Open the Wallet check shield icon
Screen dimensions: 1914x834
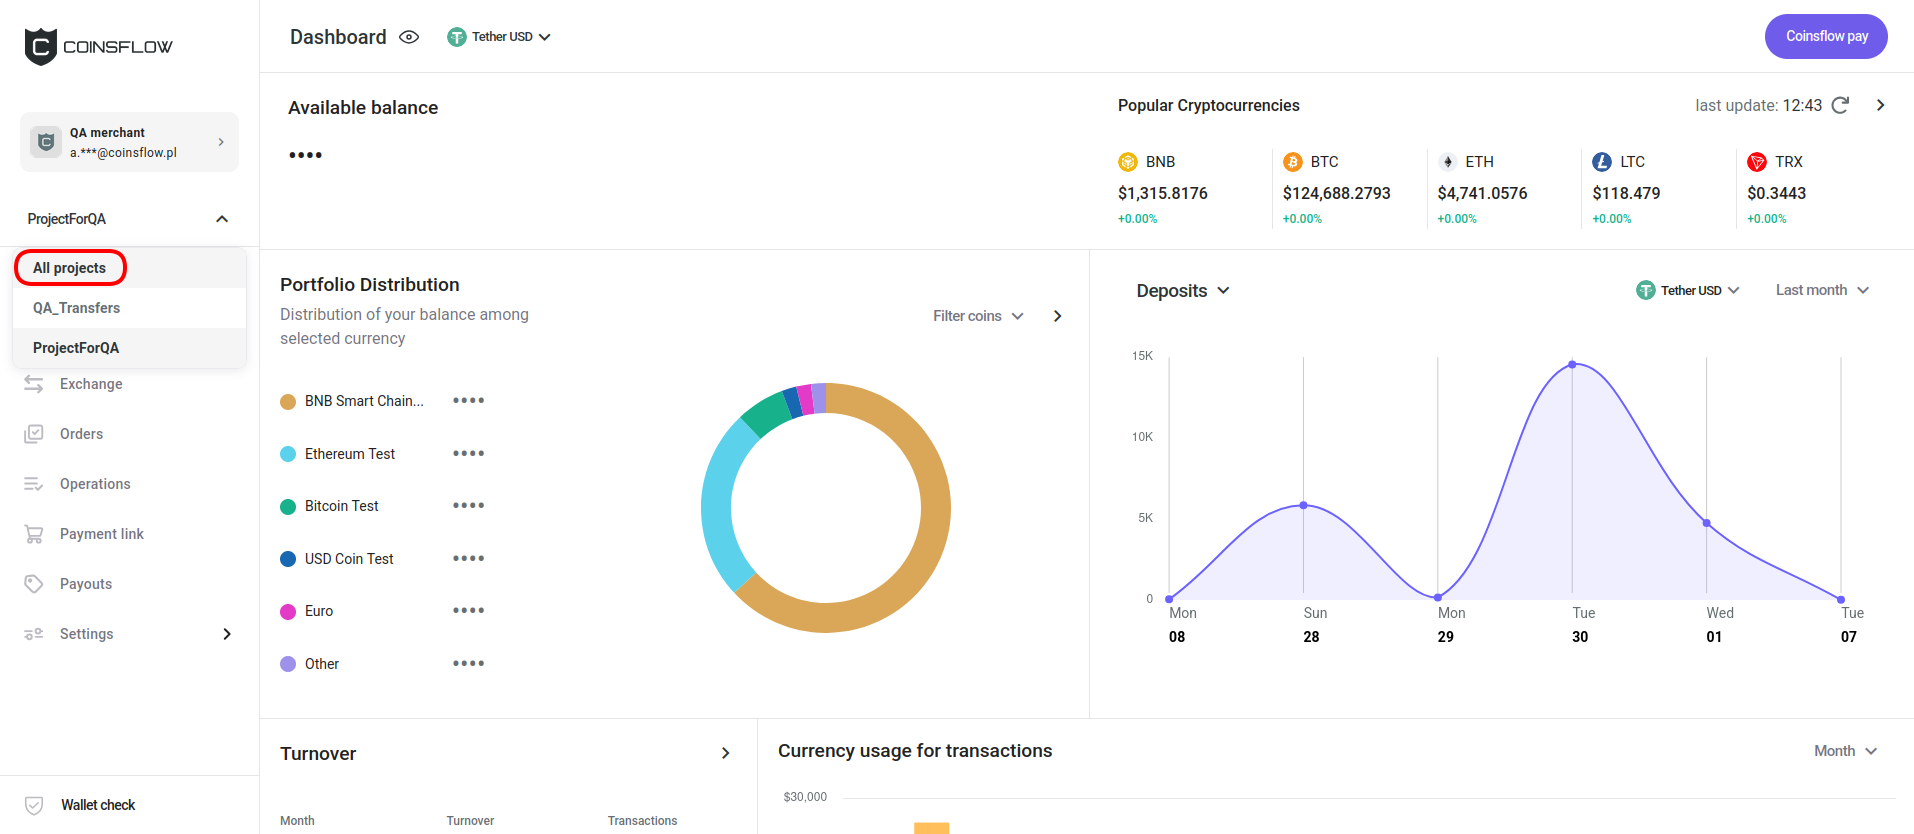coord(34,805)
